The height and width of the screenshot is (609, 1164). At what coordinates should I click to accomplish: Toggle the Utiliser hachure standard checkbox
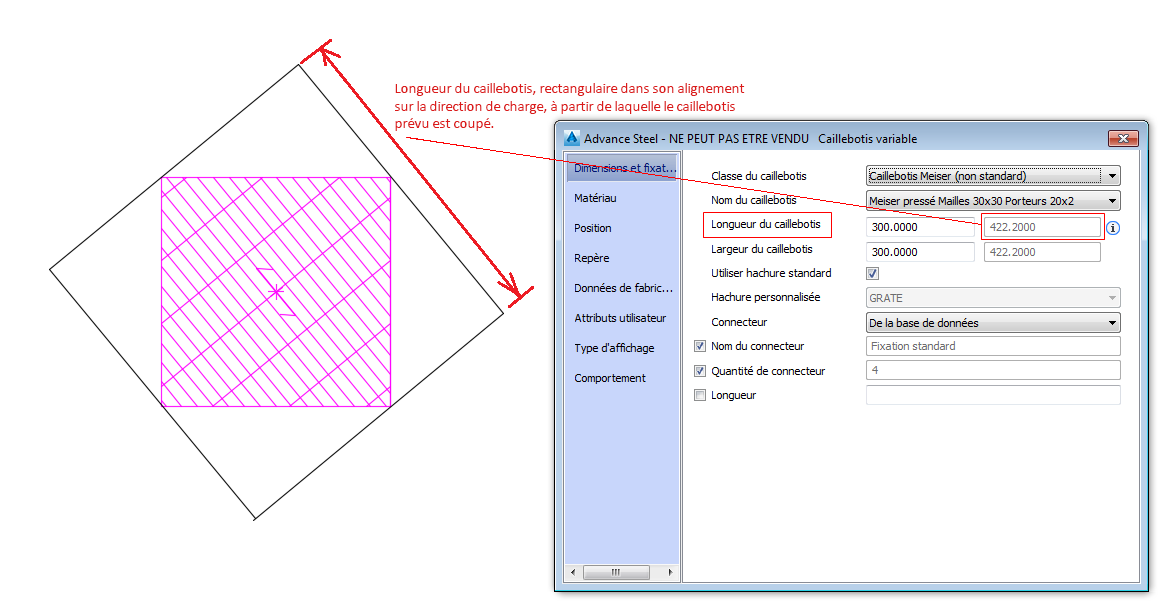pyautogui.click(x=872, y=273)
